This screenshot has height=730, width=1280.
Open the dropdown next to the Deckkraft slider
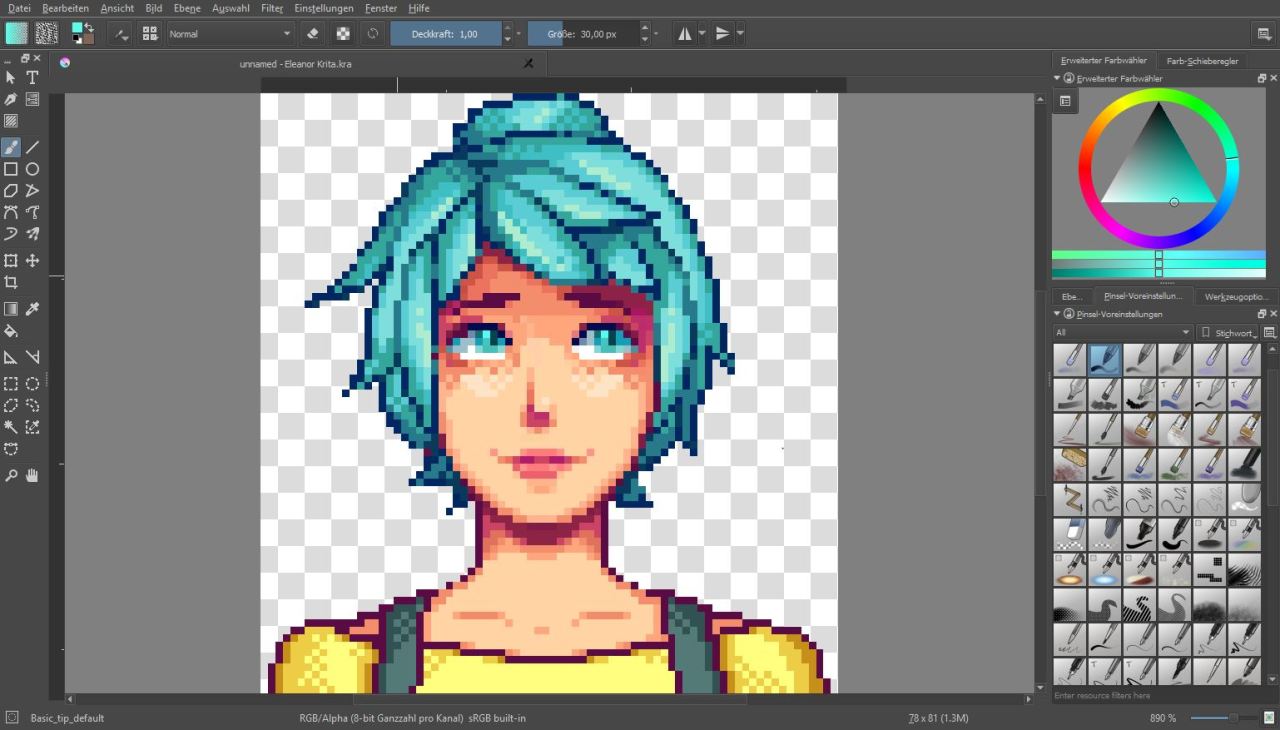(518, 33)
